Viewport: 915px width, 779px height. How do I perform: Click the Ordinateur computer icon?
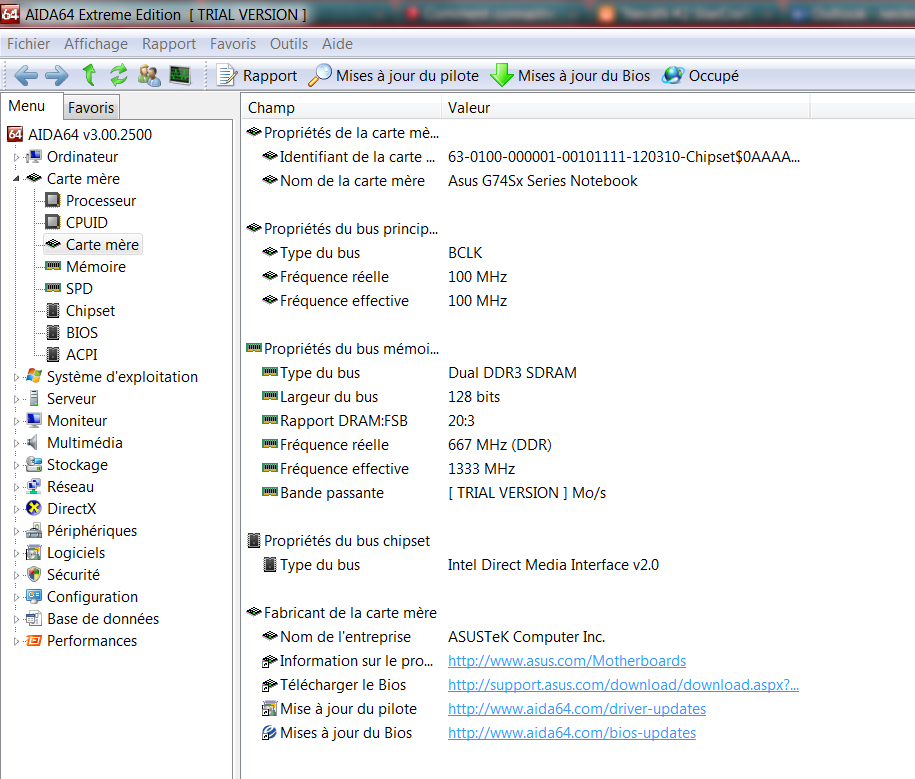pyautogui.click(x=34, y=156)
